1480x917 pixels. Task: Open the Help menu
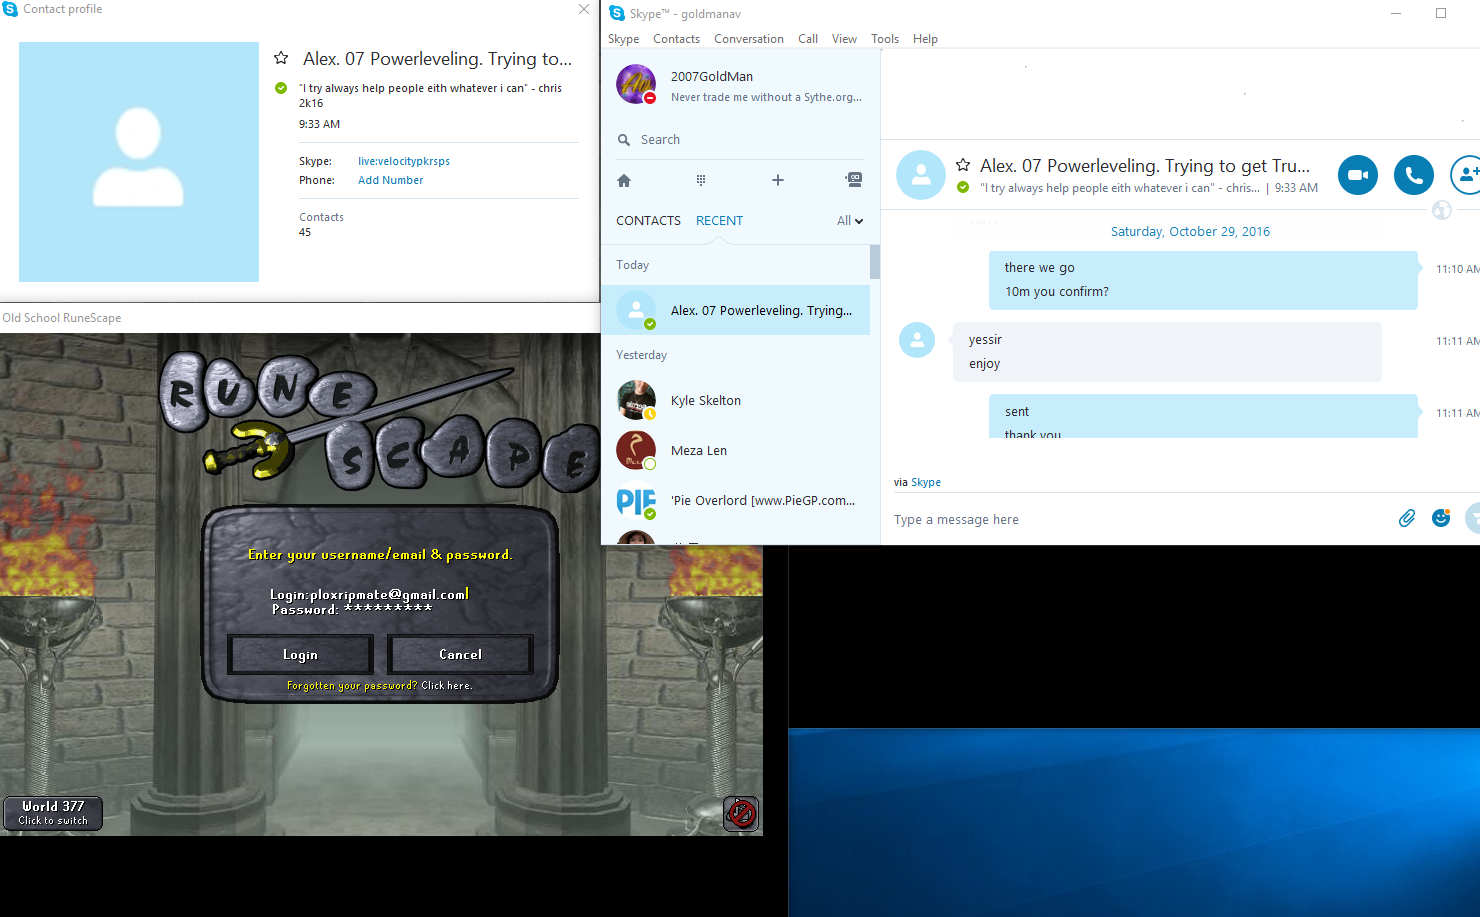925,39
